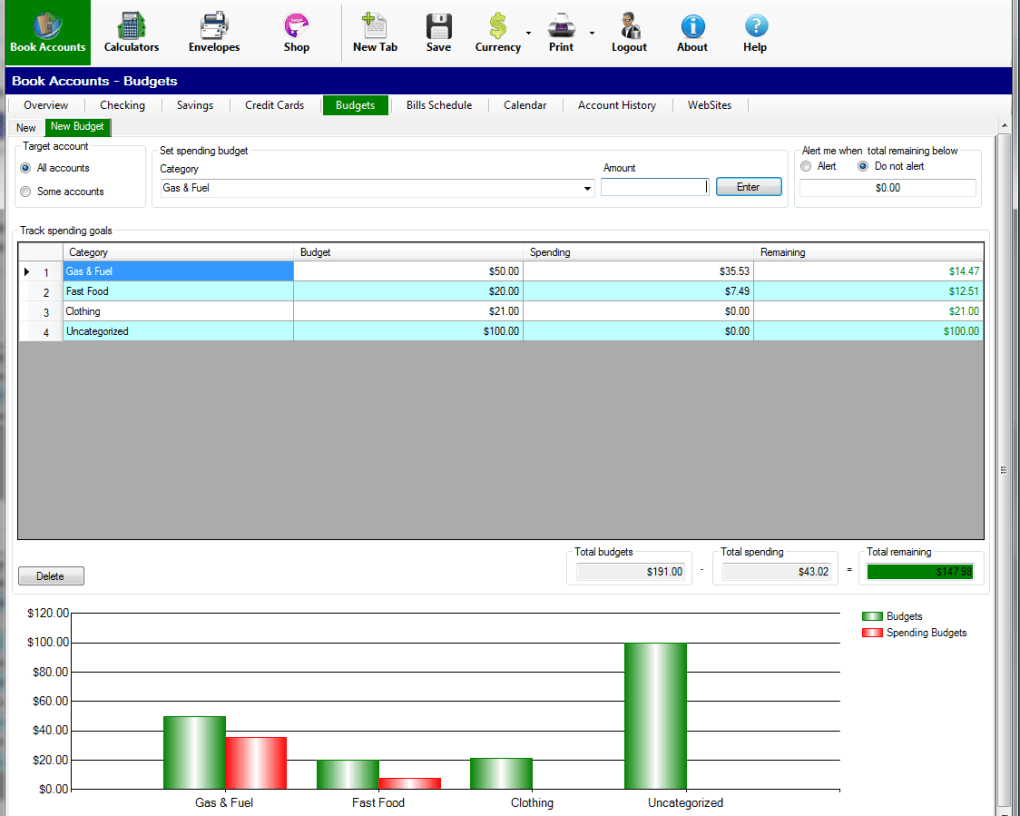Screen dimensions: 1020x816
Task: Click the Currency dollar icon
Action: pos(497,32)
